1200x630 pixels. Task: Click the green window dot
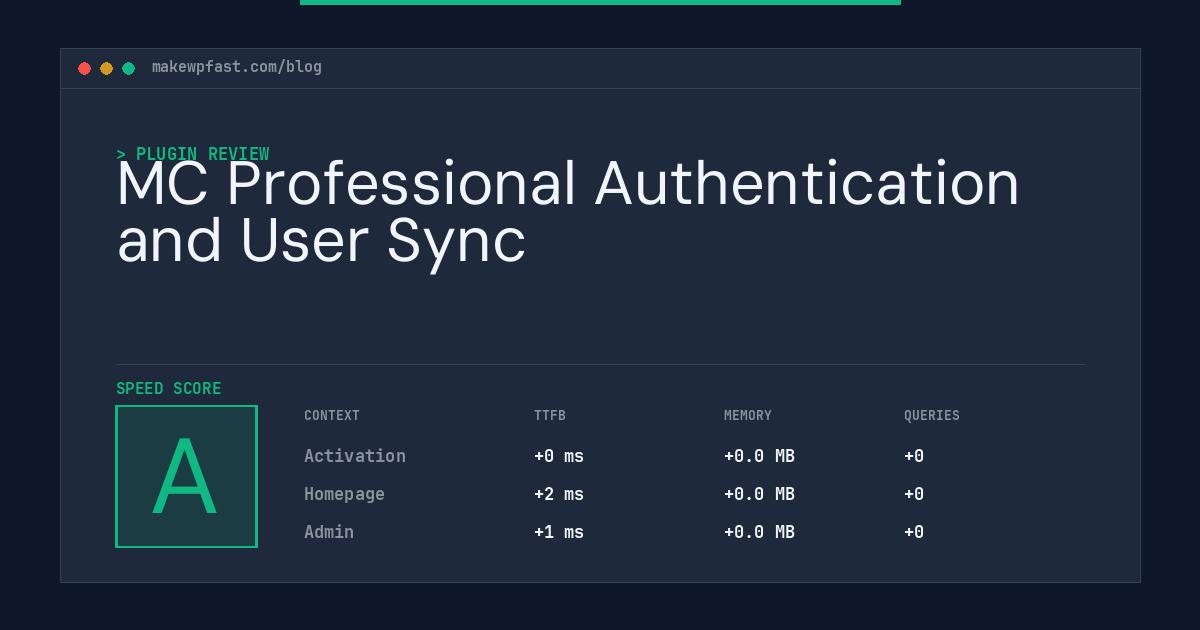[x=128, y=68]
